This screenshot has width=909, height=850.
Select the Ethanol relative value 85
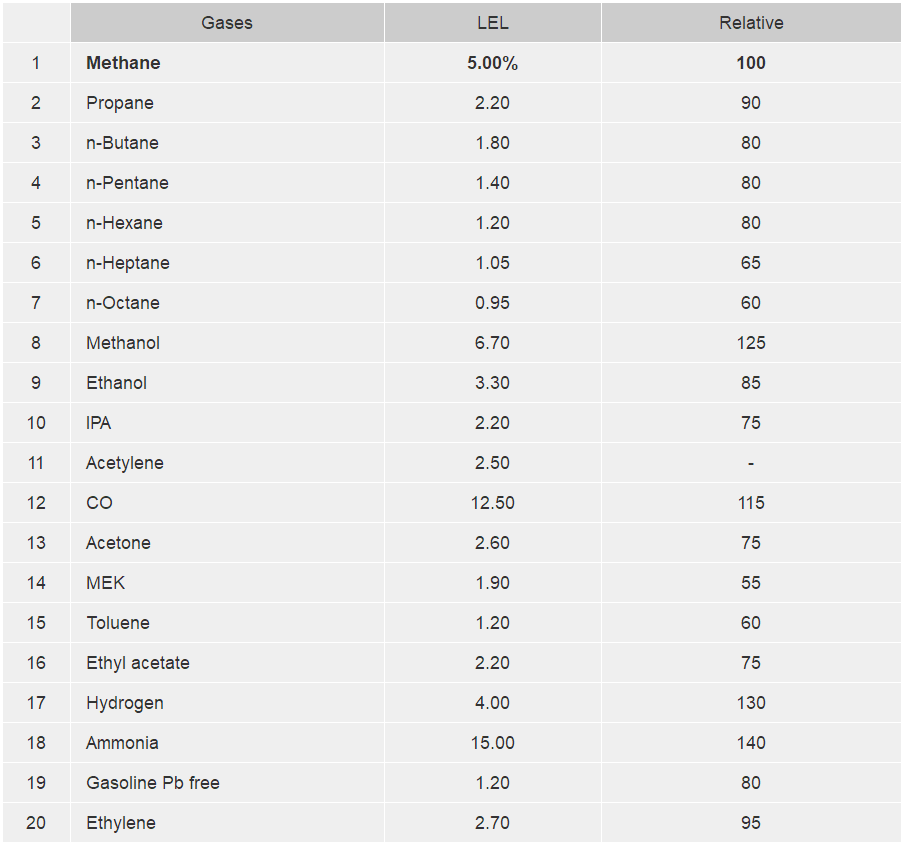[751, 383]
